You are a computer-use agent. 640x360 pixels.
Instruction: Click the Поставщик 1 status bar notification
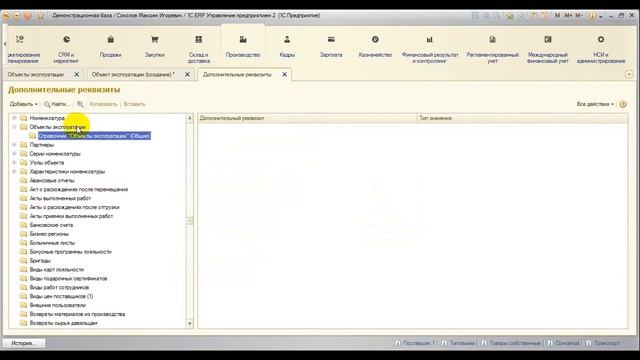click(x=416, y=343)
